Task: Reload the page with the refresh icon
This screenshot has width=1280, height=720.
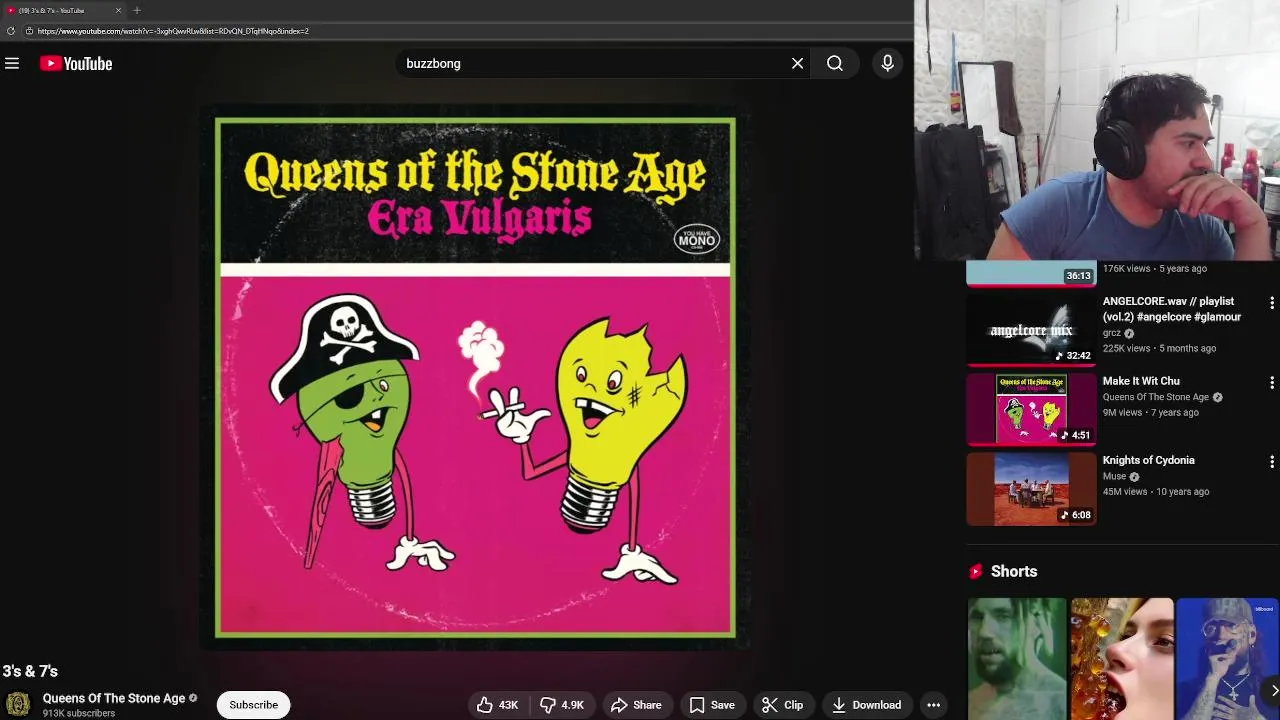Action: click(x=11, y=31)
